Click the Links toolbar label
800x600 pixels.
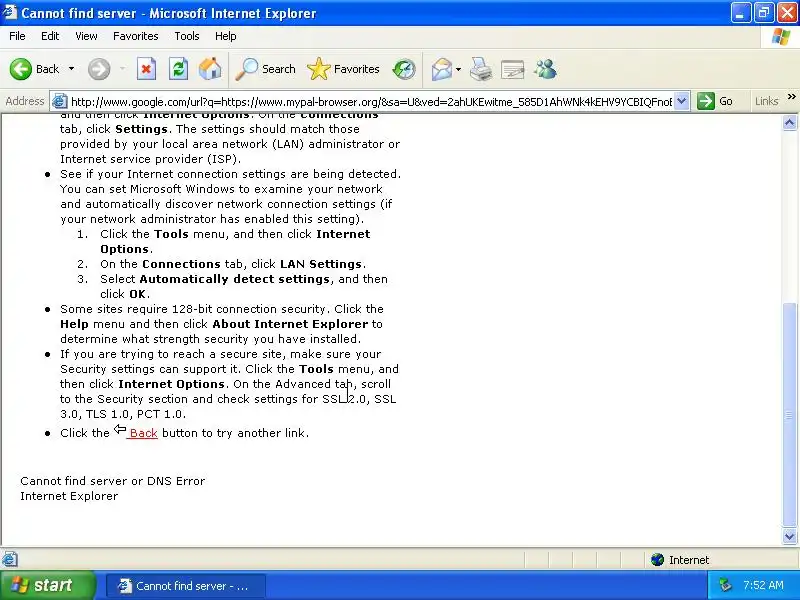point(766,101)
